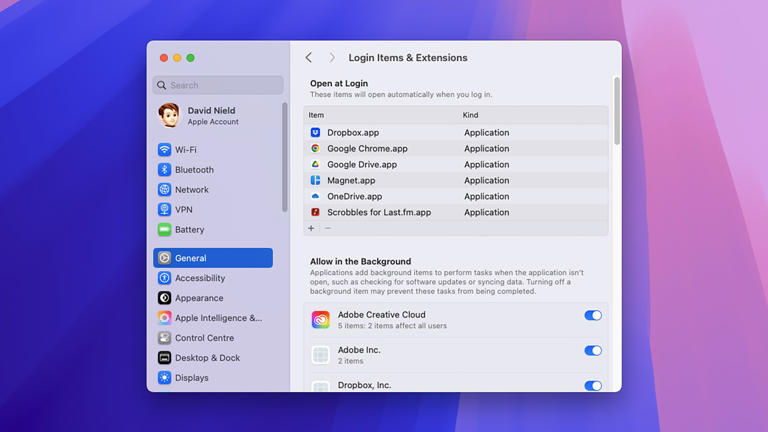Click the Wi-Fi sidebar label
The width and height of the screenshot is (768, 432).
186,150
